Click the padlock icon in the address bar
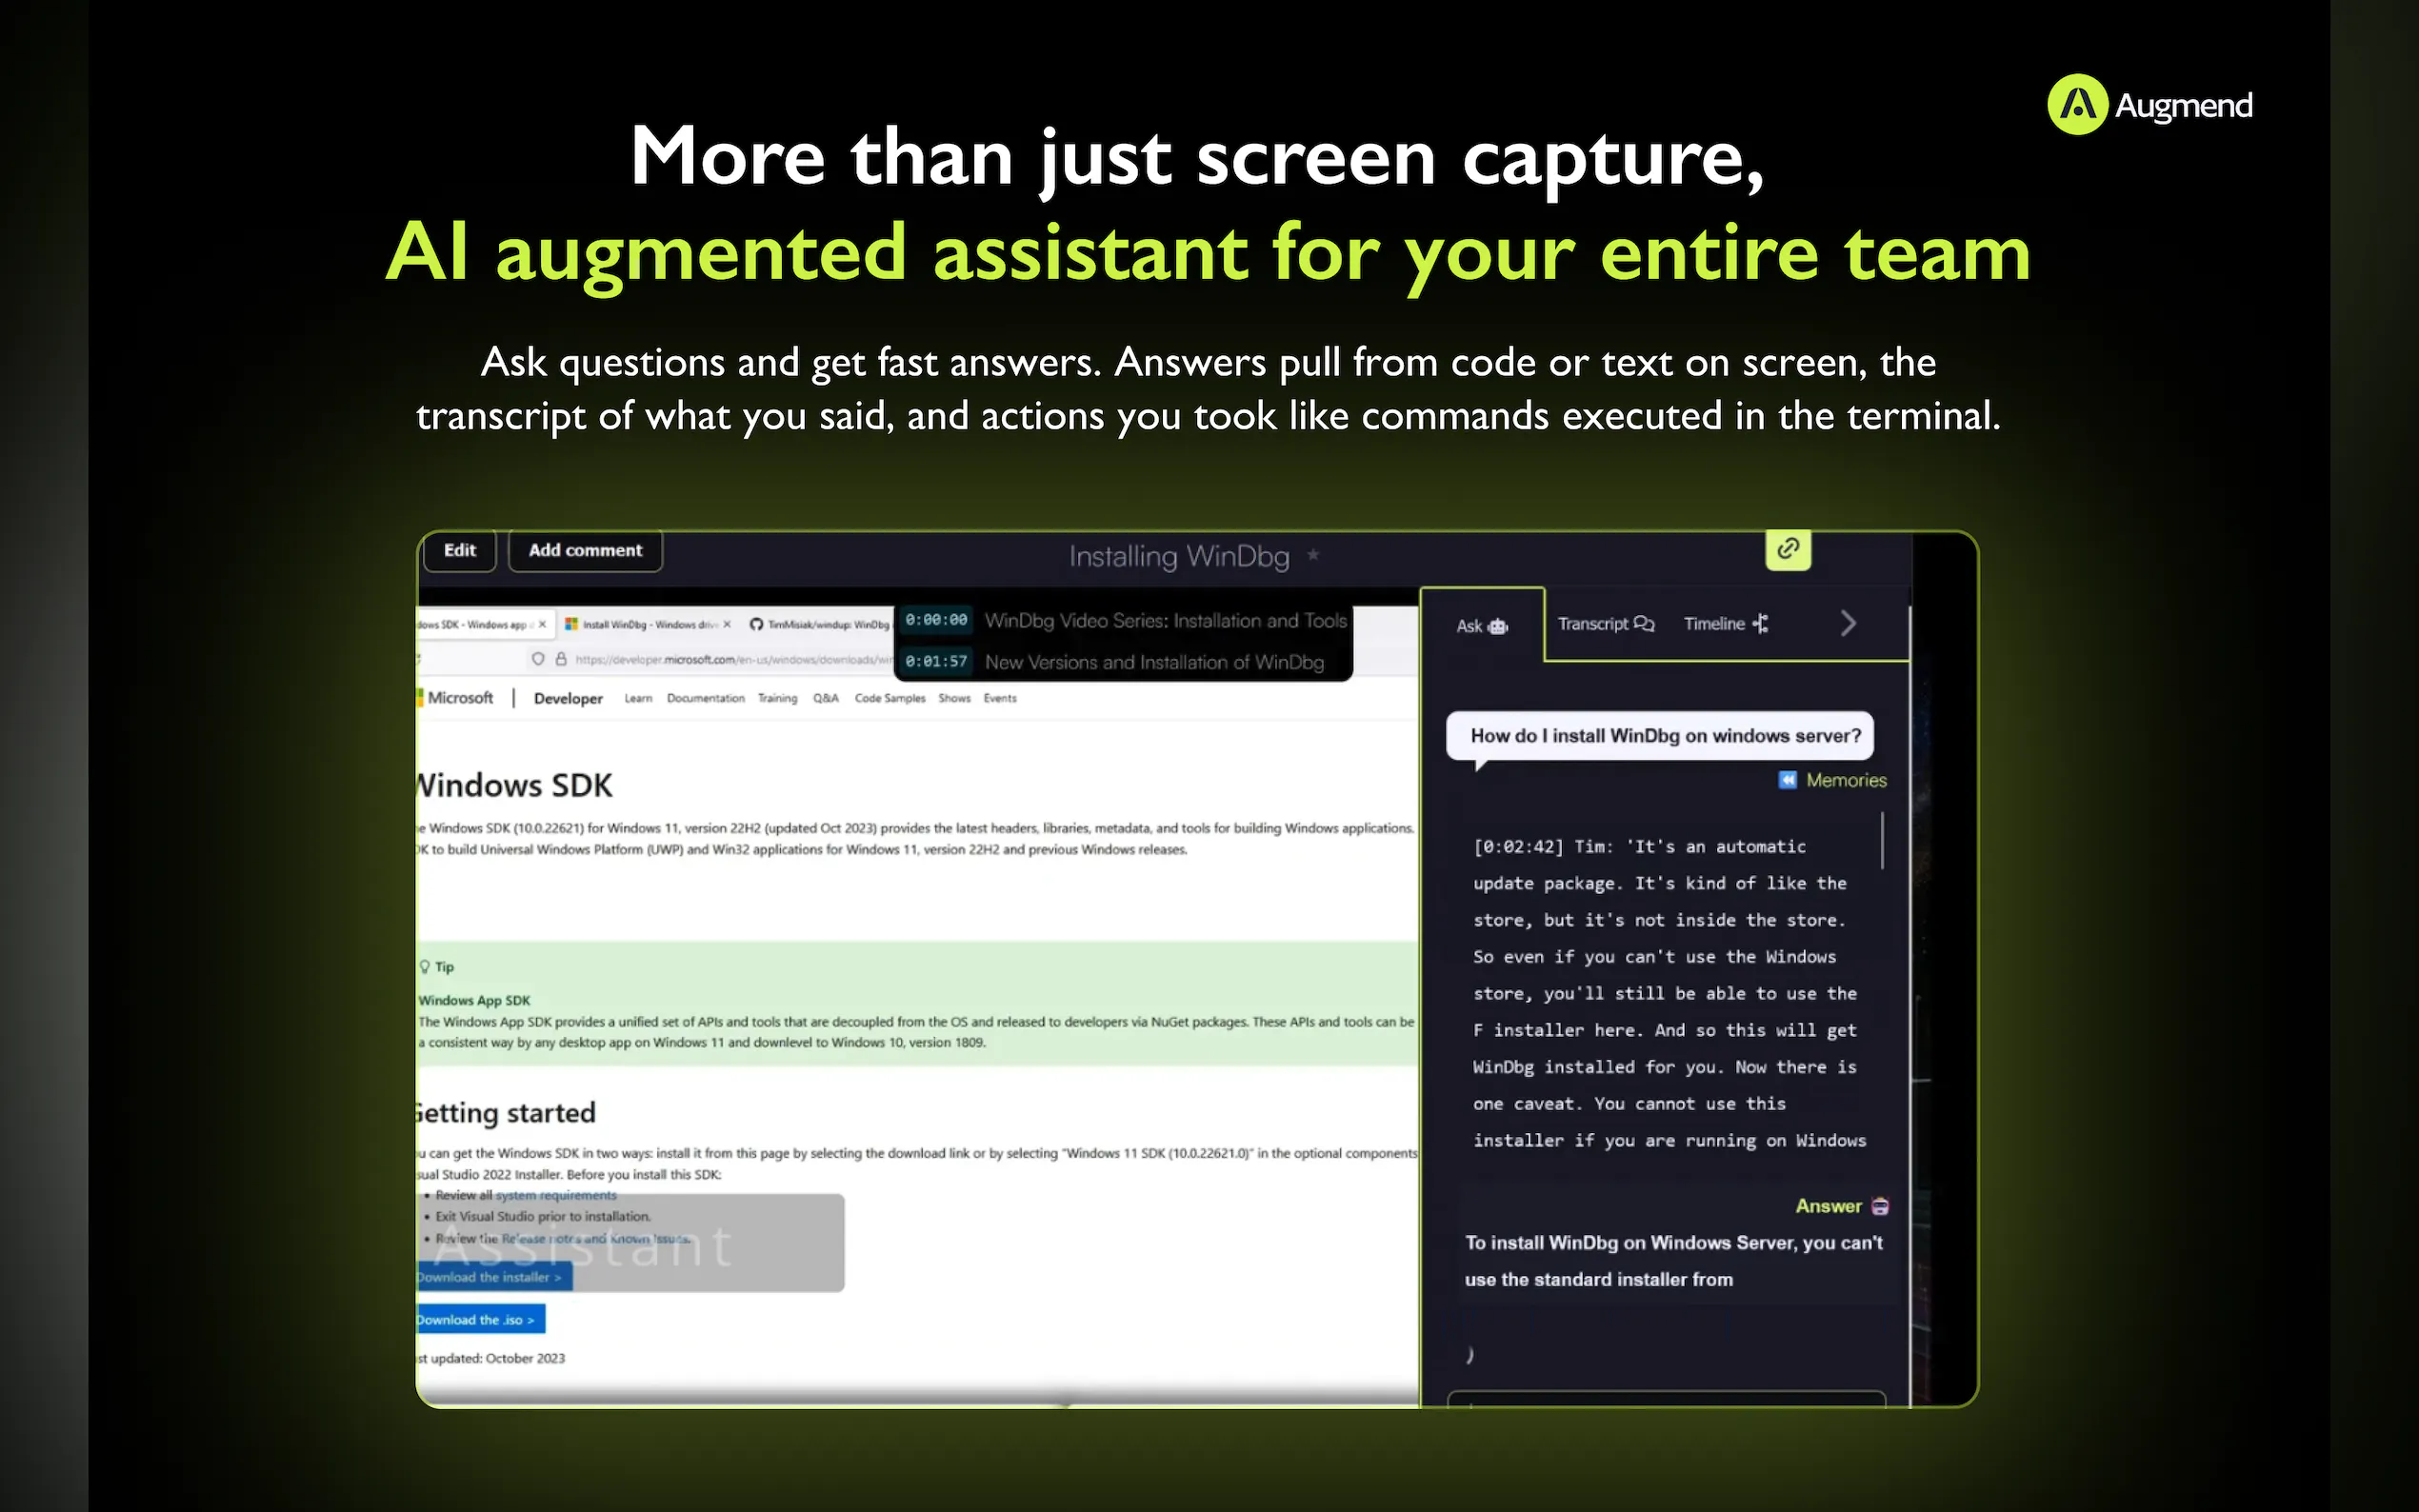The width and height of the screenshot is (2419, 1512). (561, 659)
